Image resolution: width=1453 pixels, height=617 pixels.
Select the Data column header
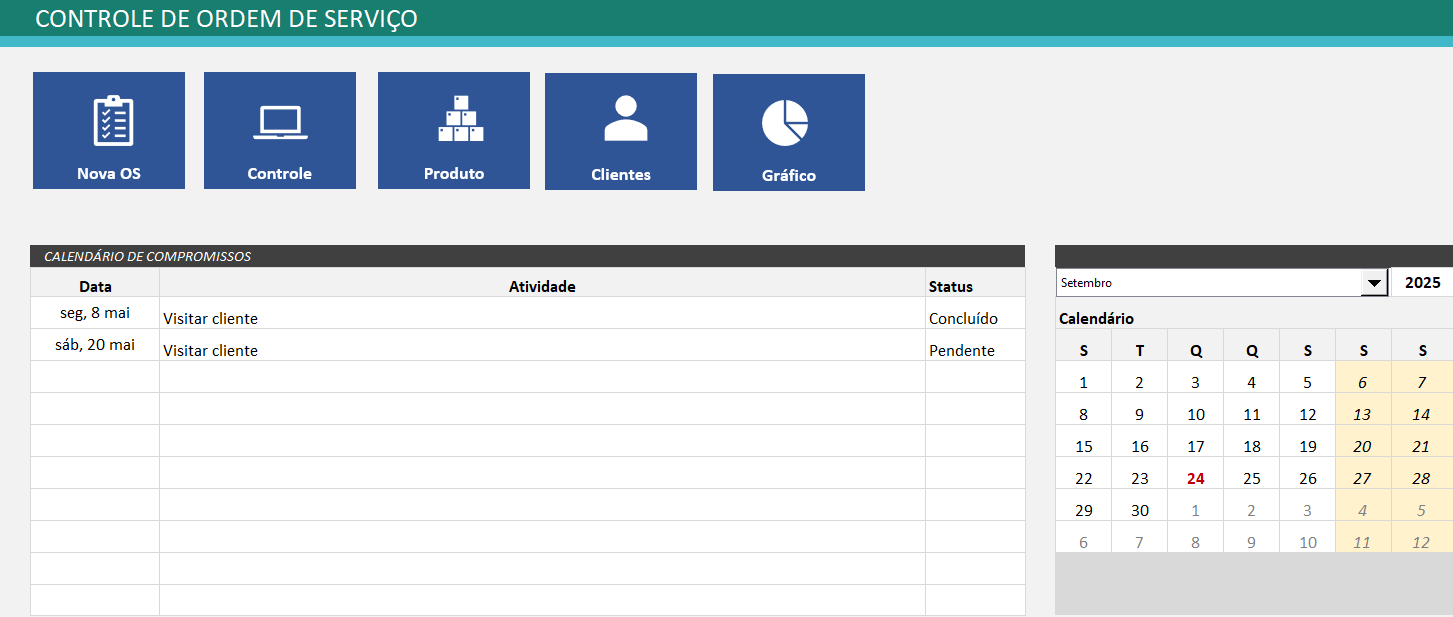click(95, 287)
